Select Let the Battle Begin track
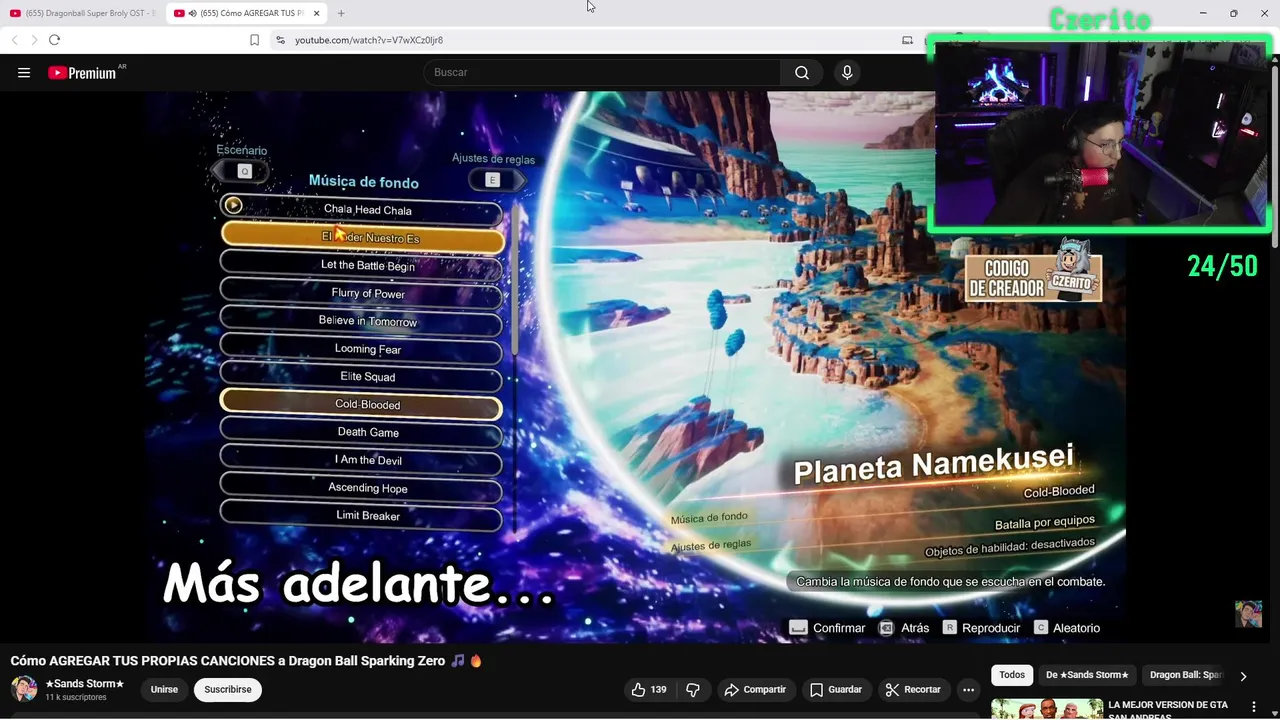 point(361,265)
